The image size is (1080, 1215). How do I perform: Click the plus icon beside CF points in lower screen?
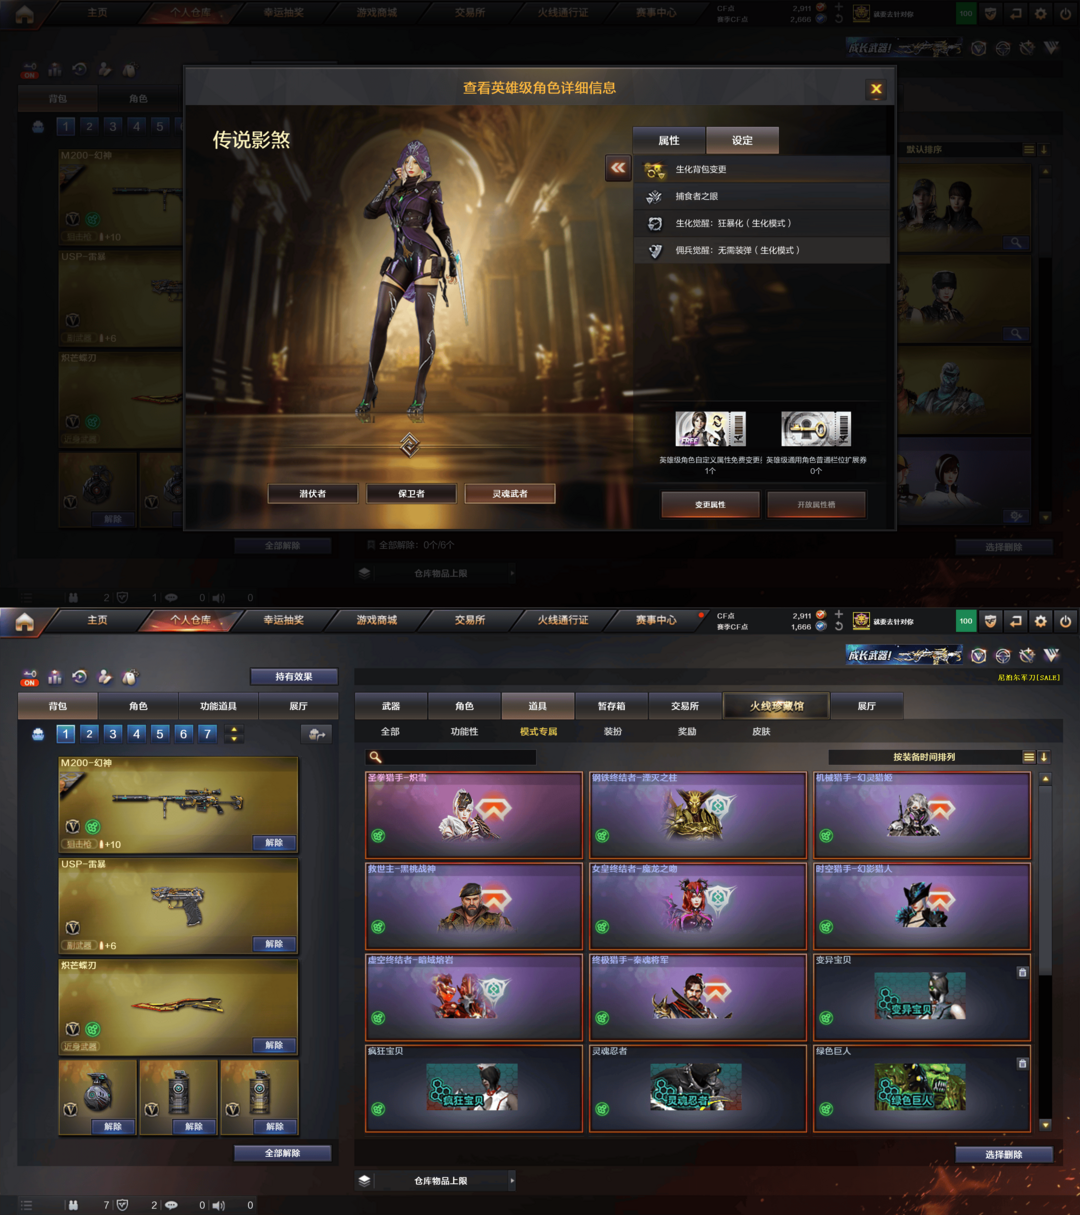[x=838, y=614]
